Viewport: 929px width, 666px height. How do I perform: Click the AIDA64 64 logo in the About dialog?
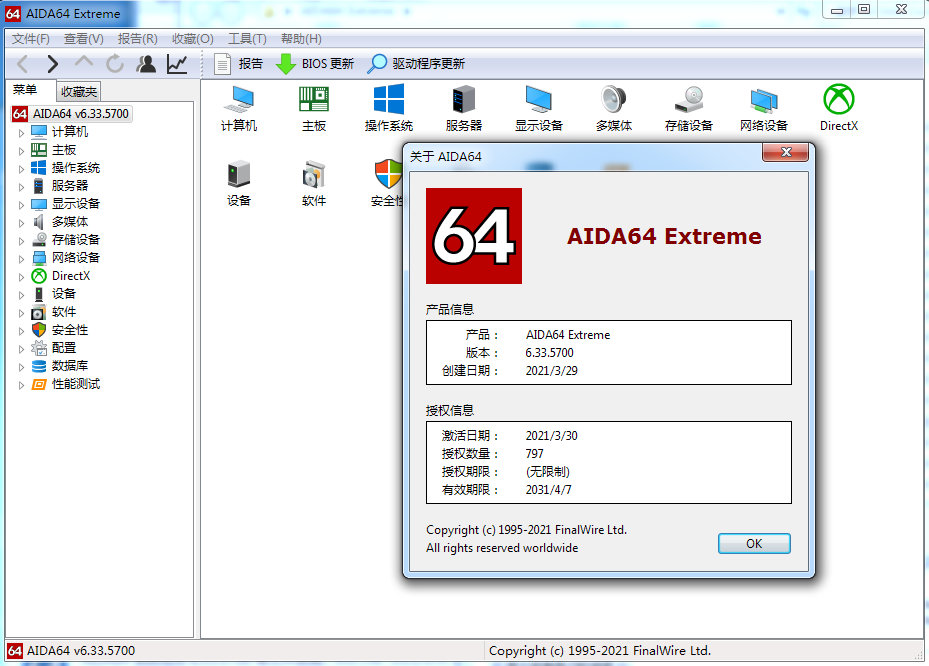(x=474, y=236)
